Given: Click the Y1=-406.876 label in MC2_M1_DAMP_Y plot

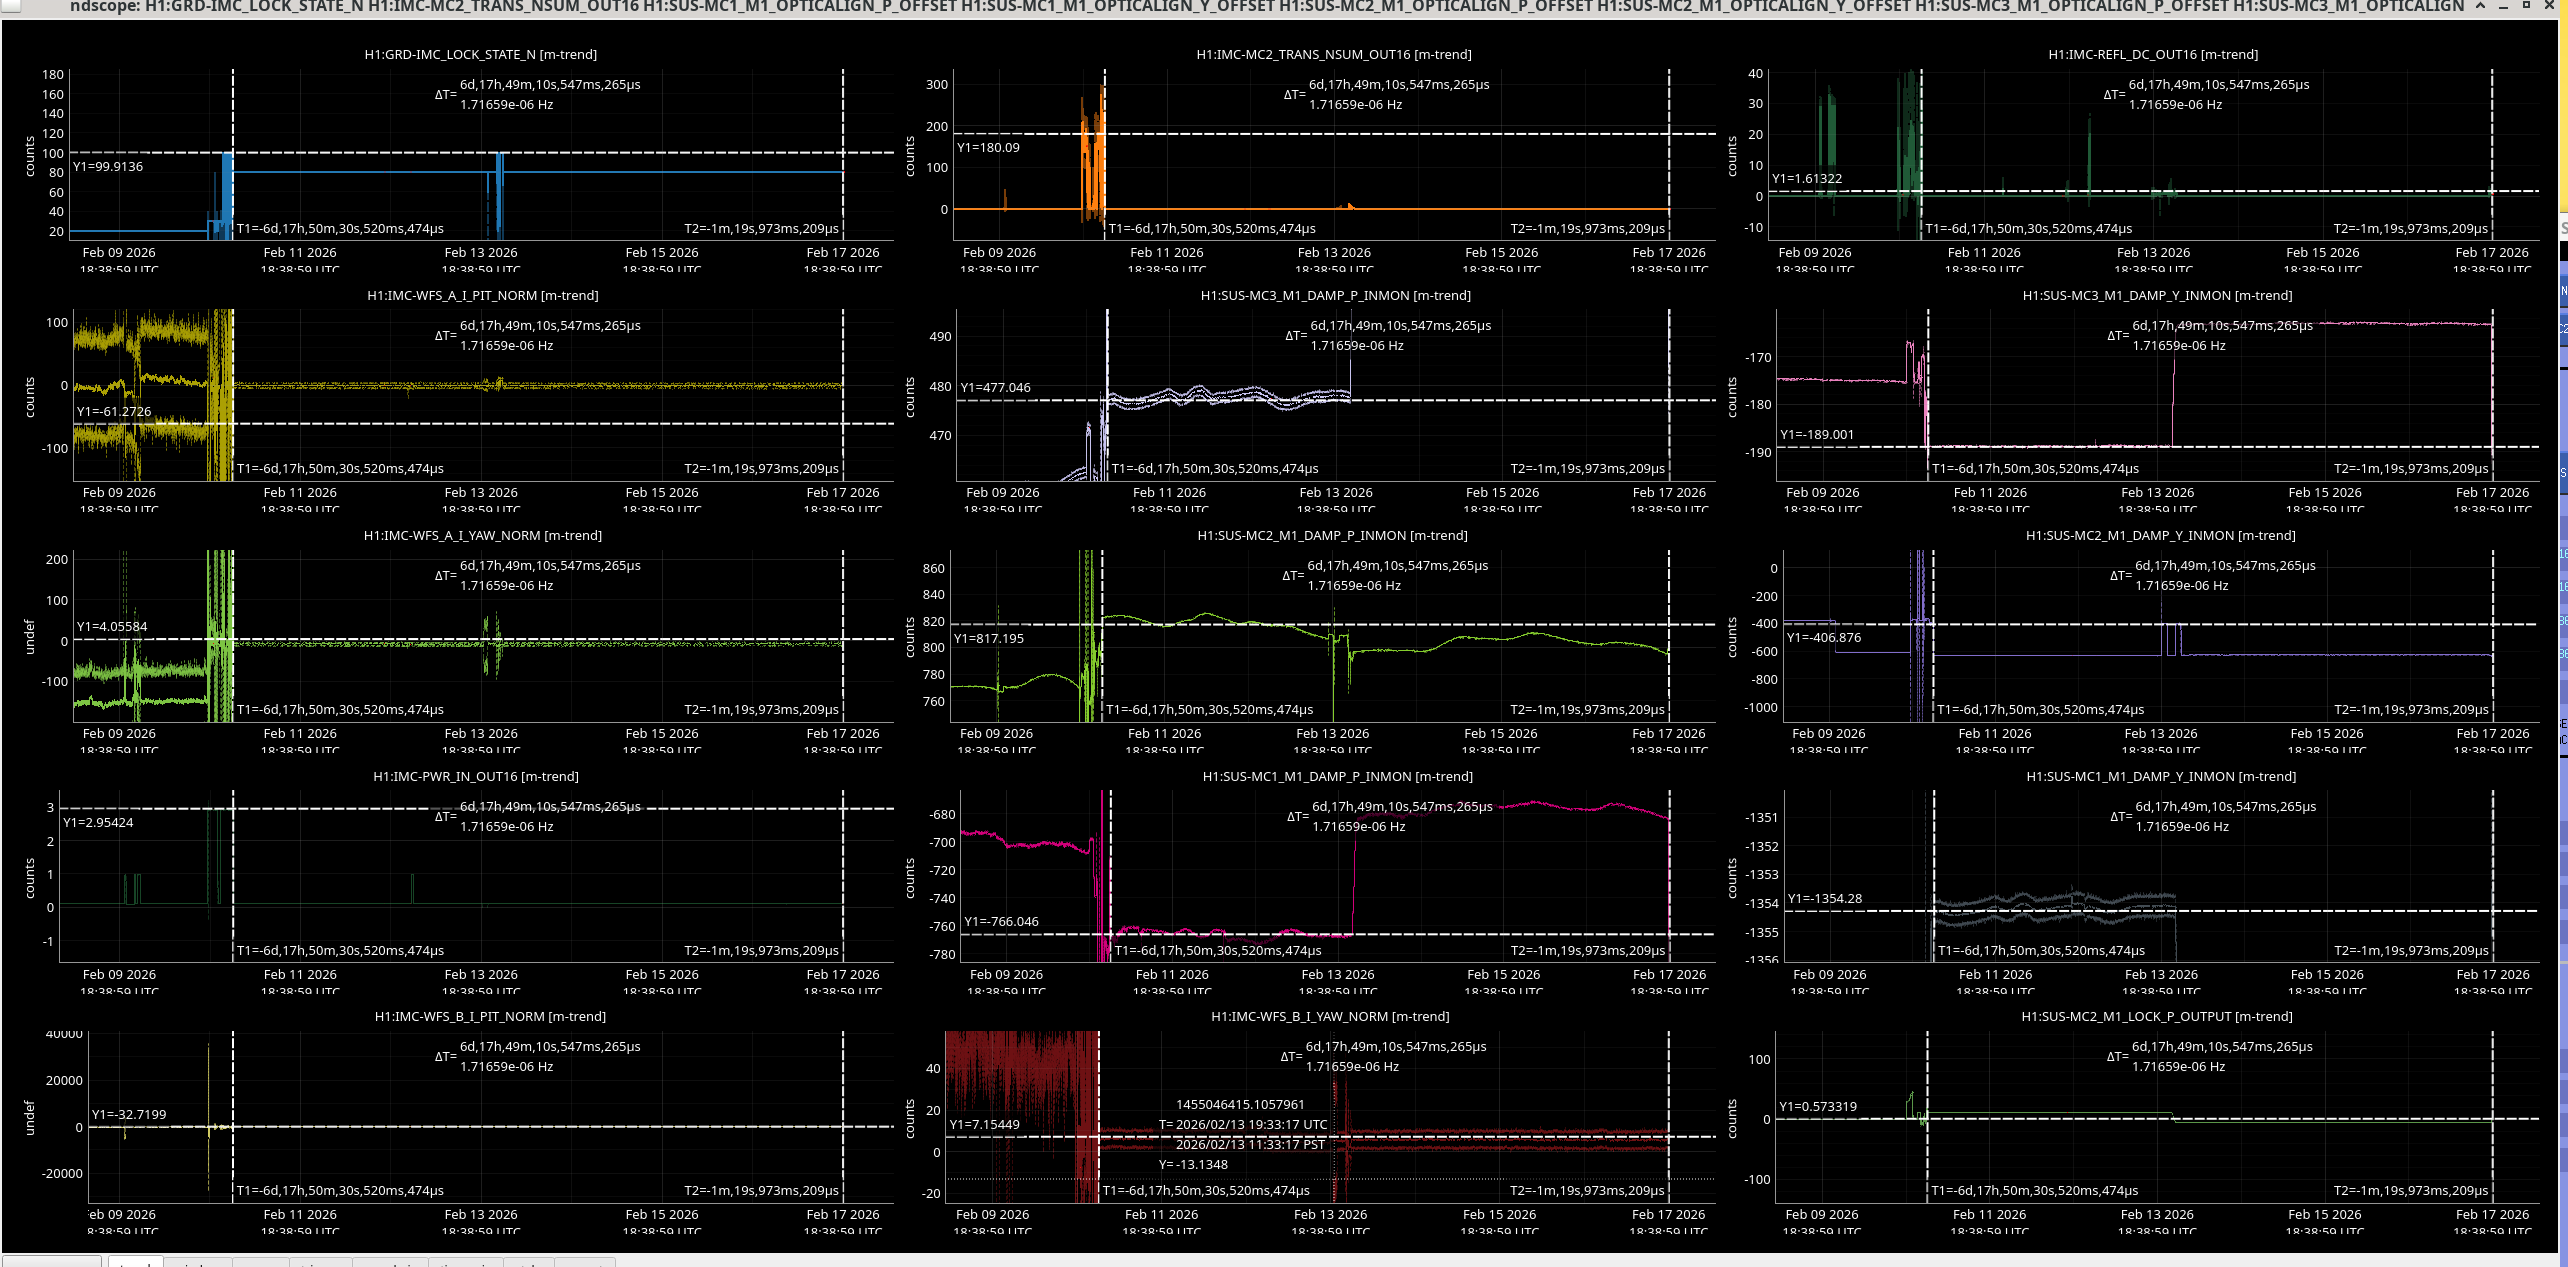Looking at the screenshot, I should coord(1824,638).
